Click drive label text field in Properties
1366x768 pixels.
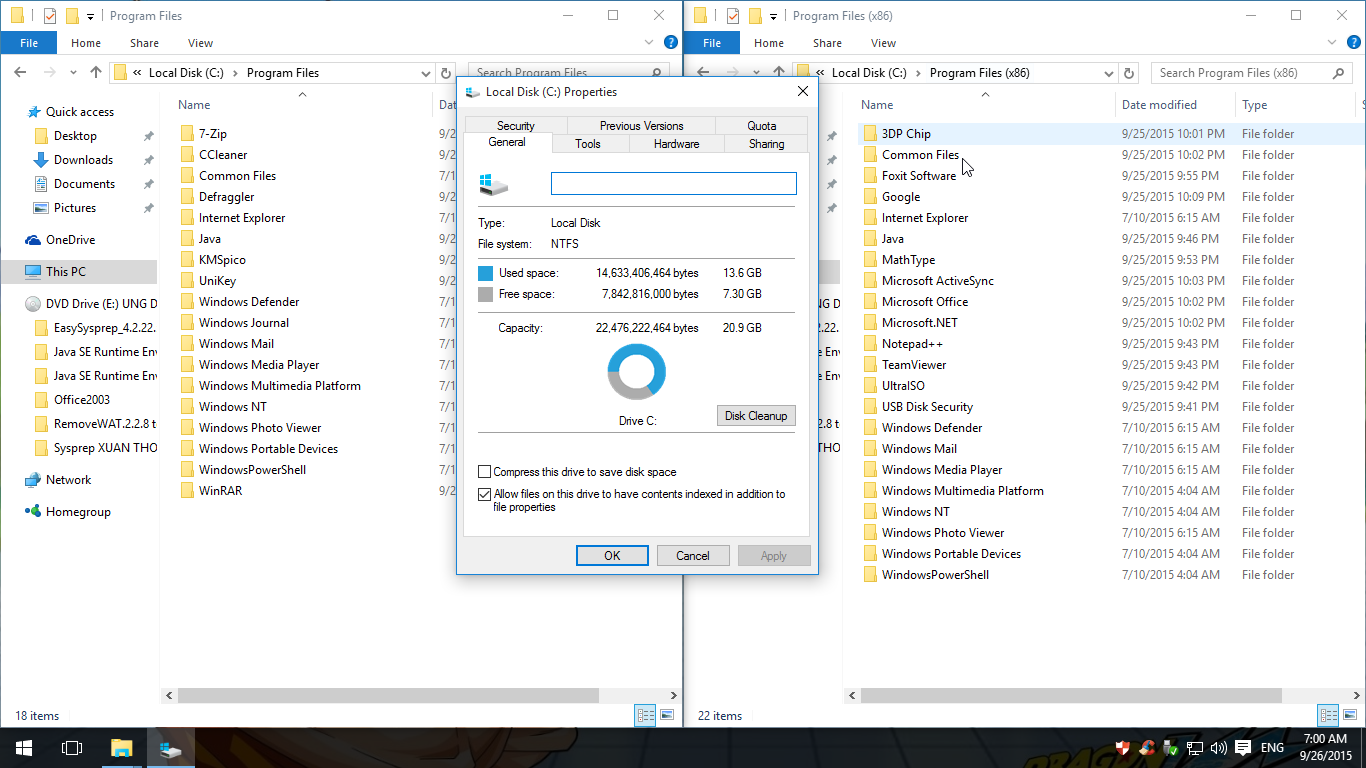click(674, 183)
